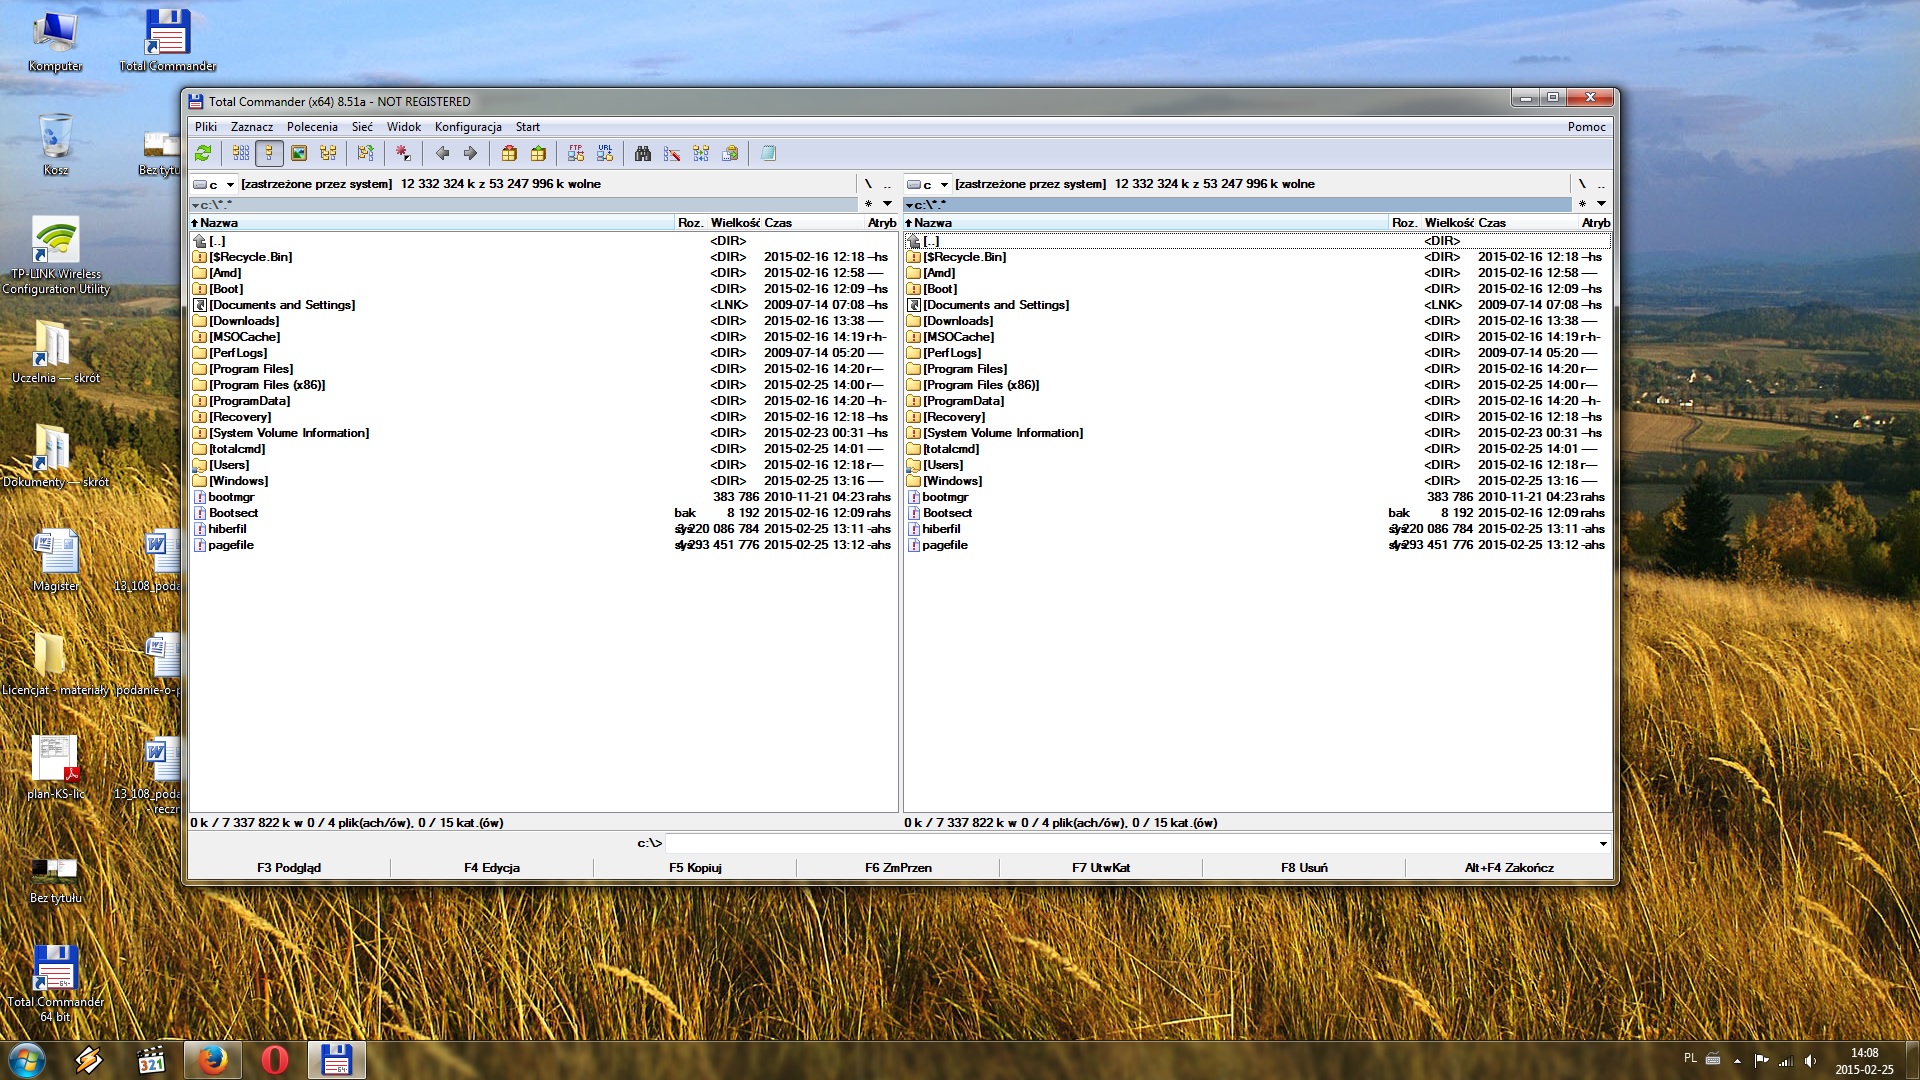Click F3 Podgląd button
The image size is (1920, 1080).
[289, 868]
